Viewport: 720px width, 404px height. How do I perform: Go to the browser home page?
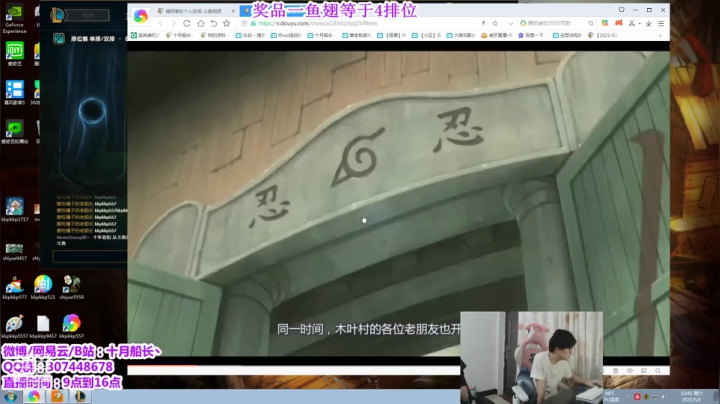[201, 23]
